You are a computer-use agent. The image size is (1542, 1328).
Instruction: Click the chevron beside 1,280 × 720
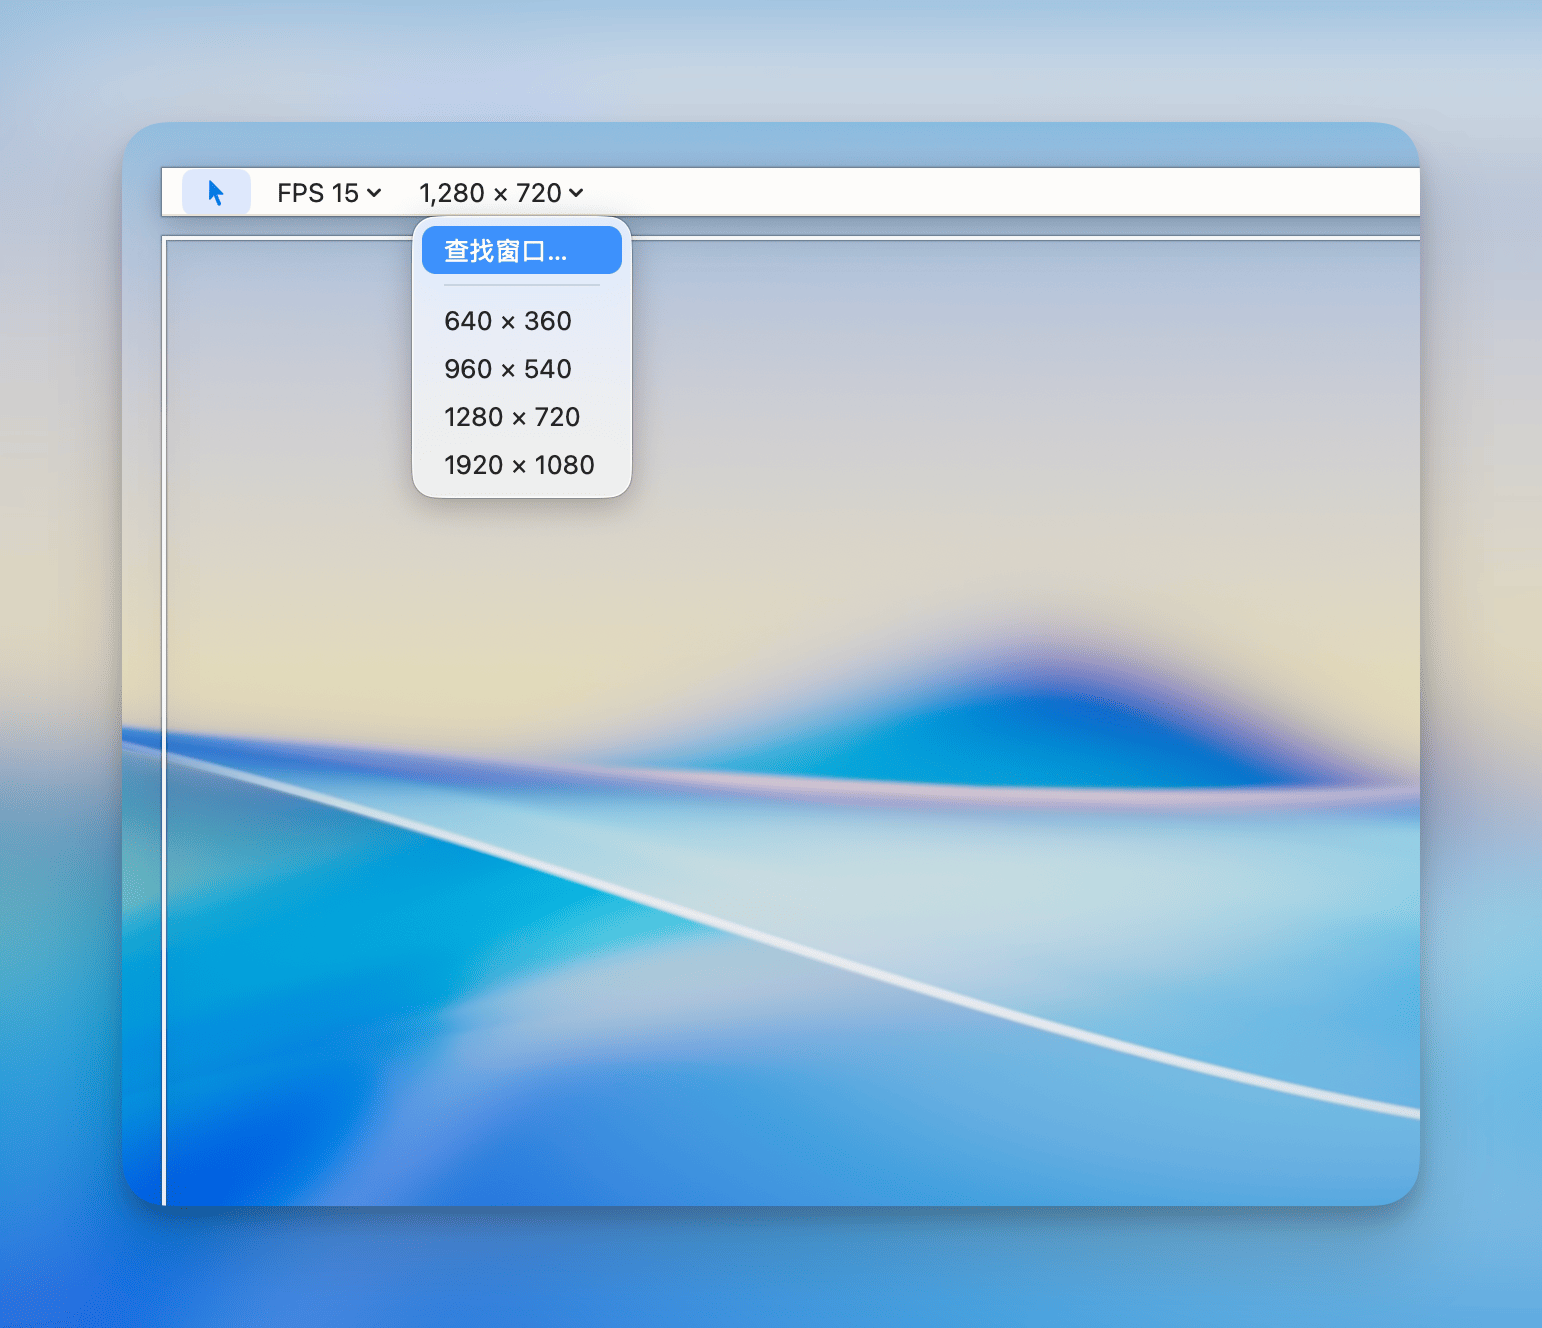pos(576,193)
